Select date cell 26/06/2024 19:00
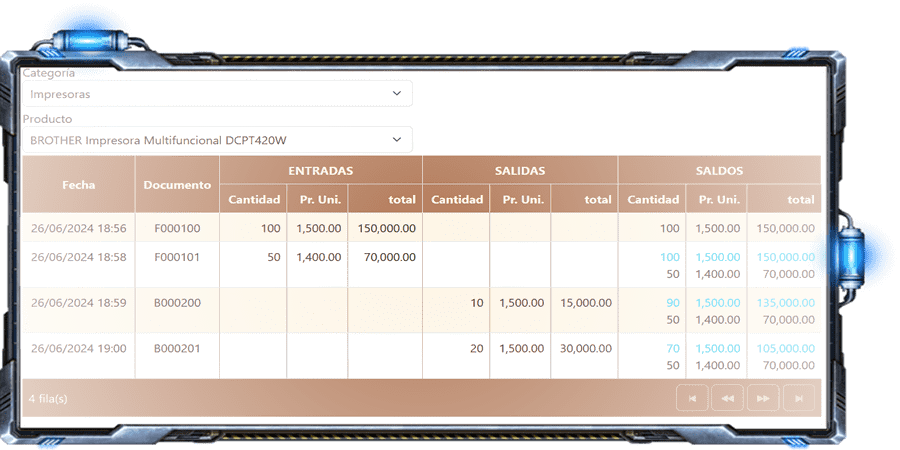Image resolution: width=900 pixels, height=450 pixels. pyautogui.click(x=79, y=348)
